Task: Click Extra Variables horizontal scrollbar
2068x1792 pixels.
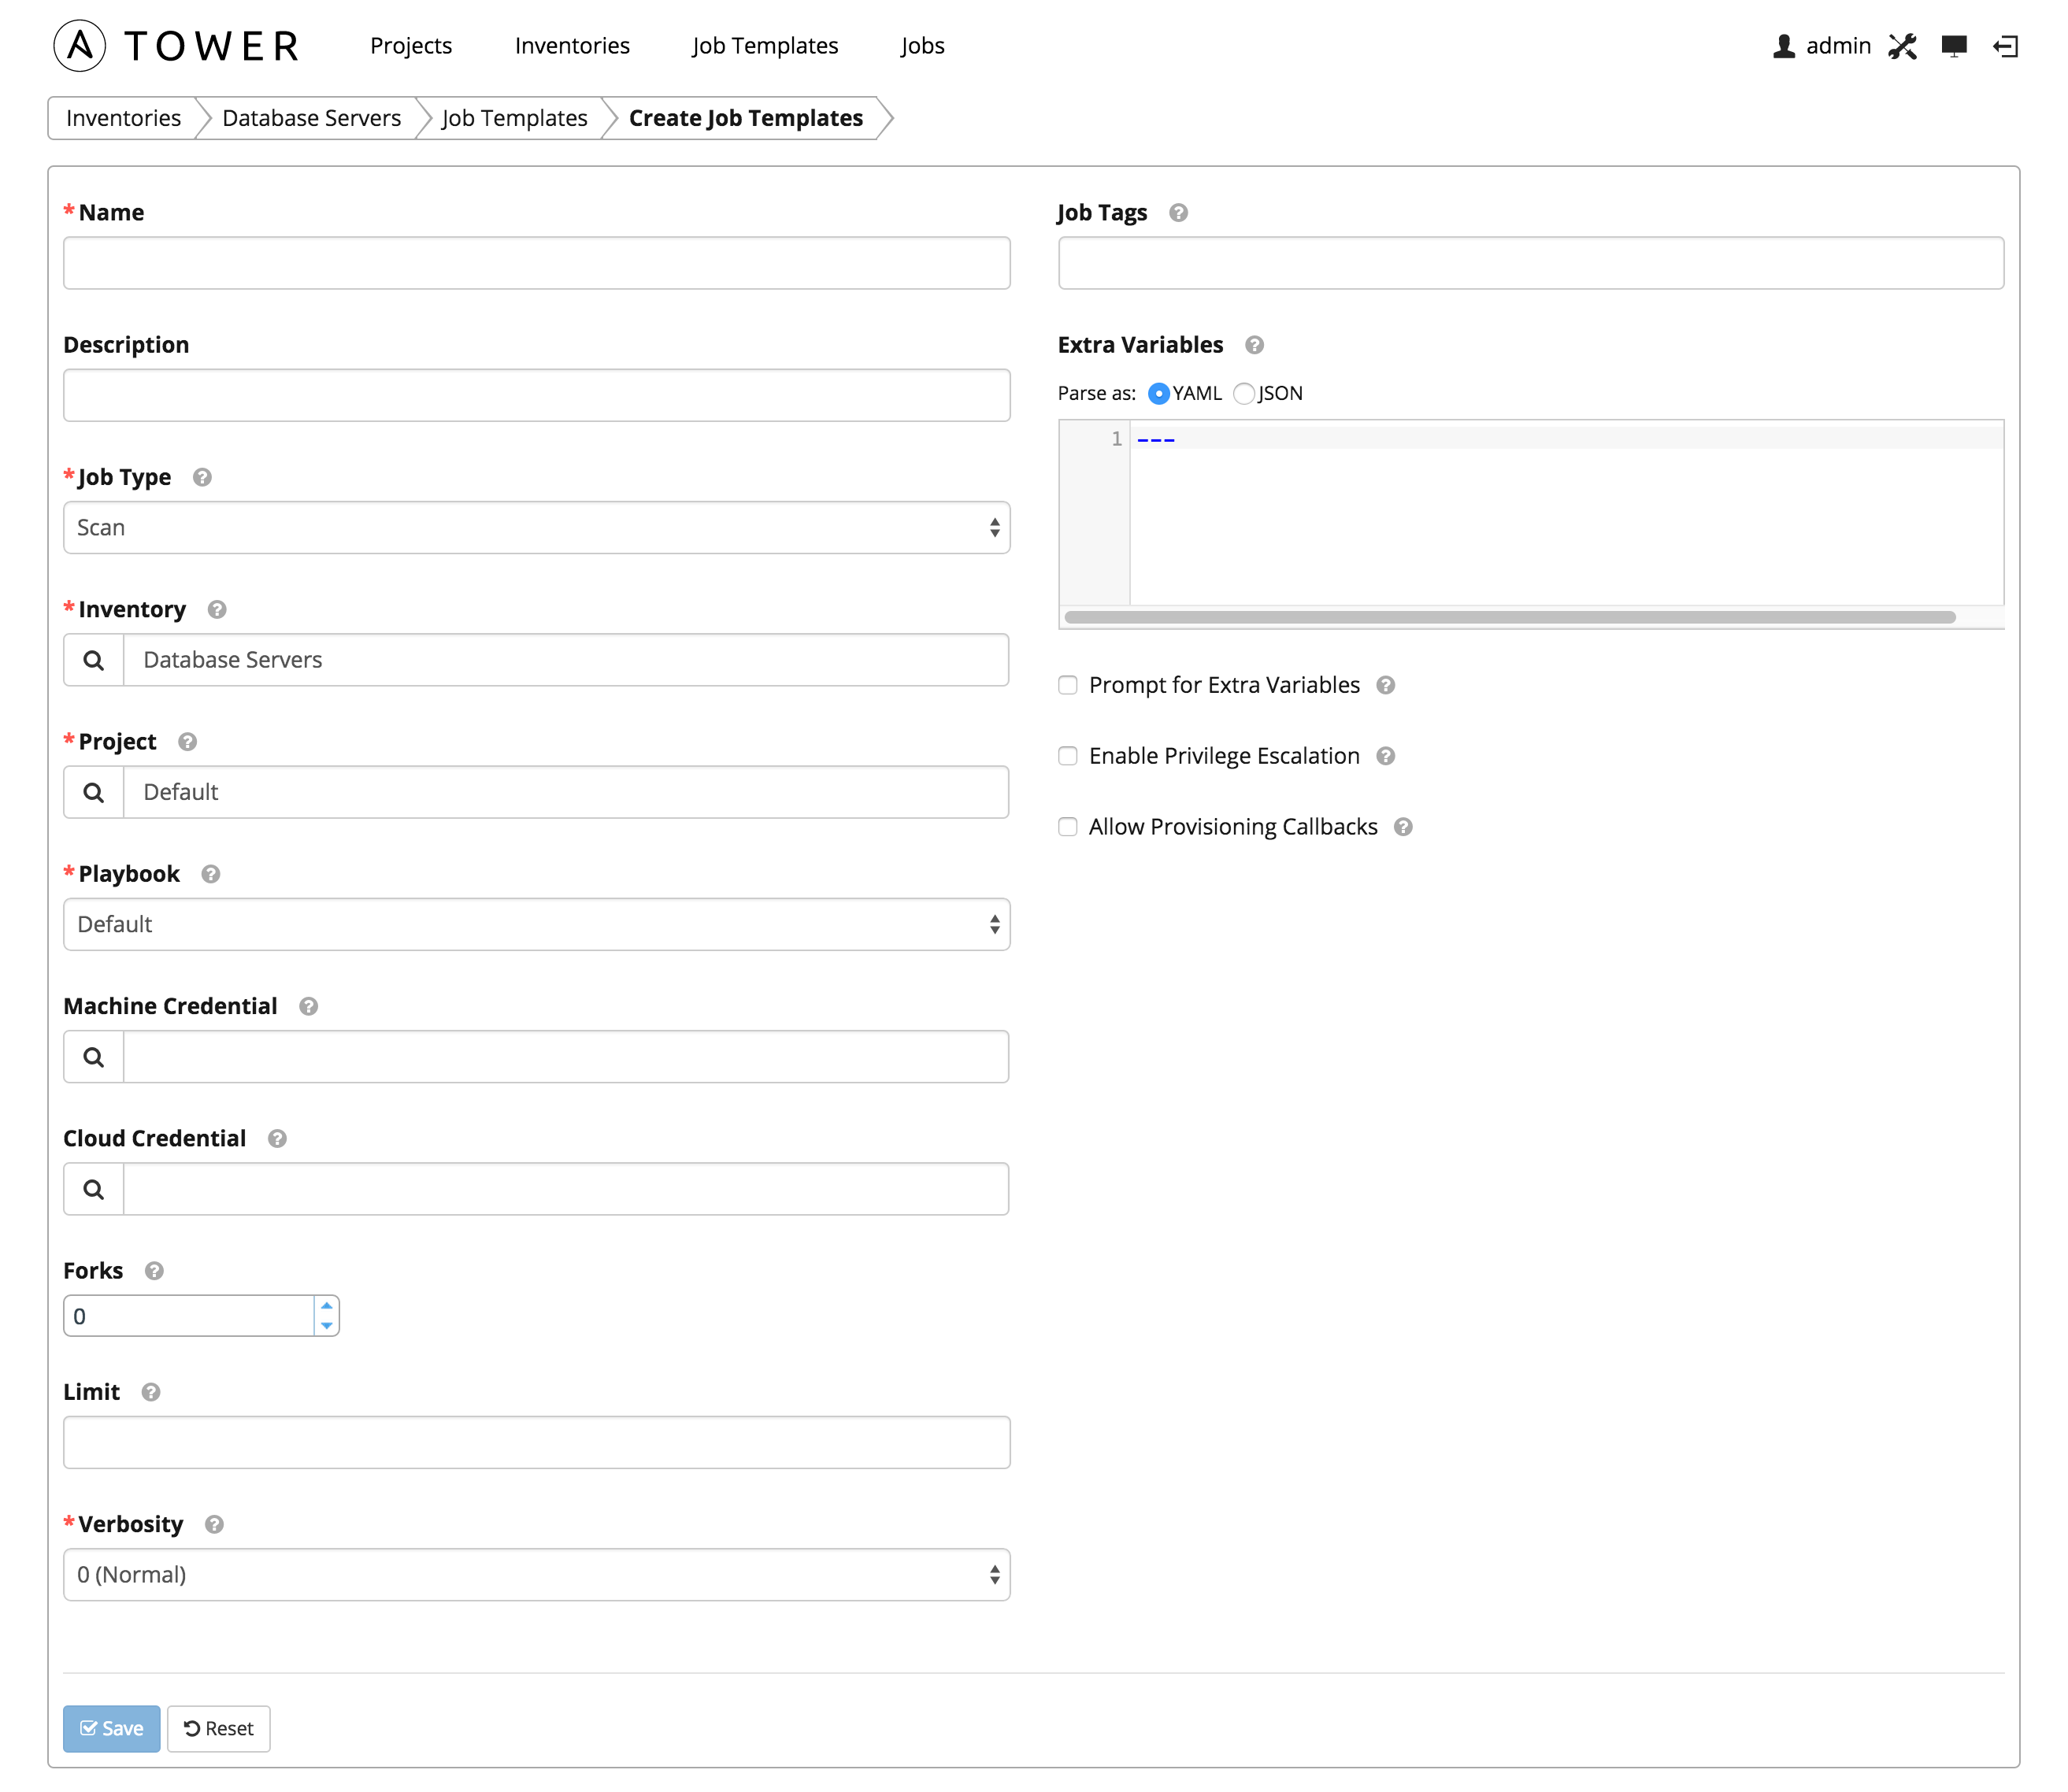Action: tap(1510, 617)
